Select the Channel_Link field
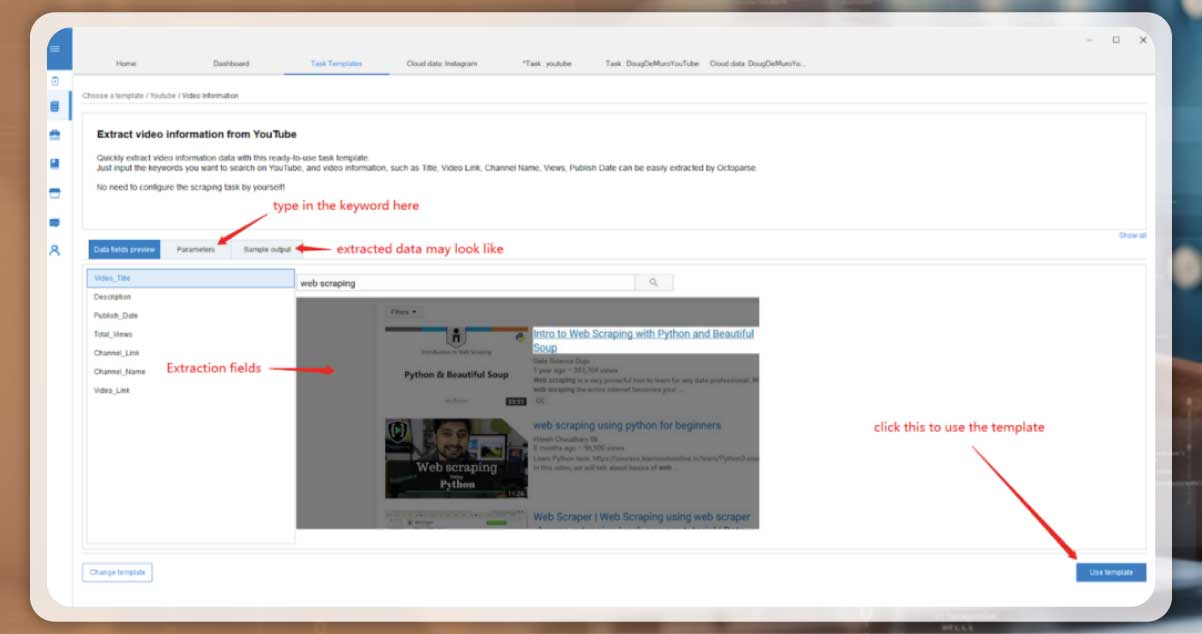This screenshot has width=1202, height=634. click(191, 353)
